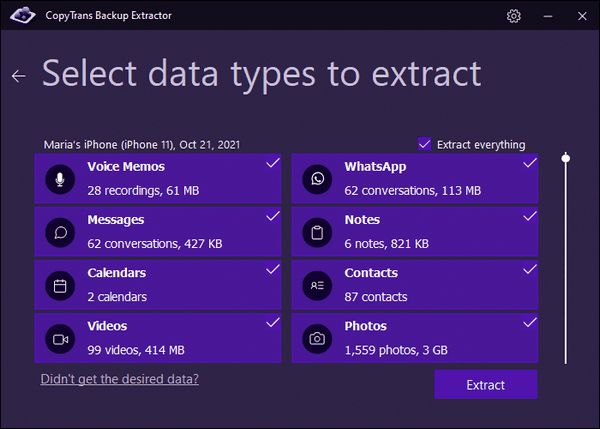The width and height of the screenshot is (600, 429).
Task: Toggle the Messages checkmark
Action: tap(273, 217)
